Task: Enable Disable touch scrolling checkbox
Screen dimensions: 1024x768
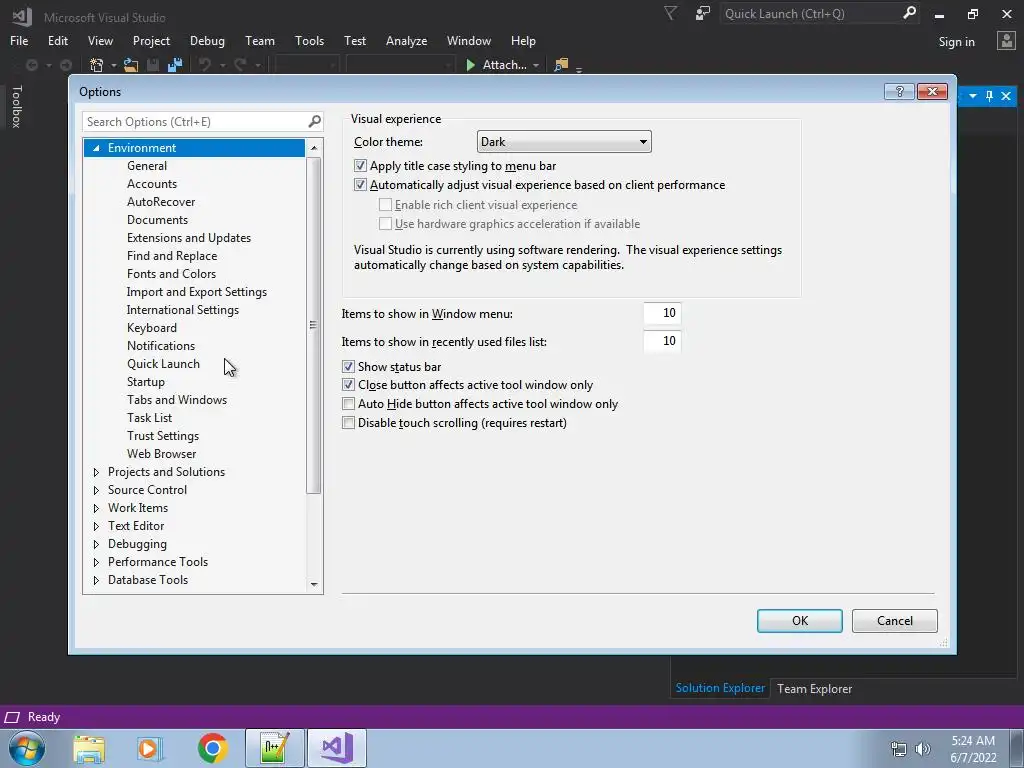Action: coord(348,423)
